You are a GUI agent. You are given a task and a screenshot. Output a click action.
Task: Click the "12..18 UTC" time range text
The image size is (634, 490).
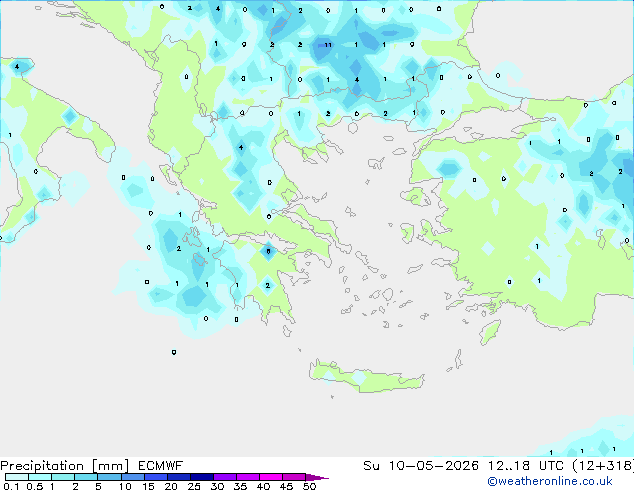526,466
